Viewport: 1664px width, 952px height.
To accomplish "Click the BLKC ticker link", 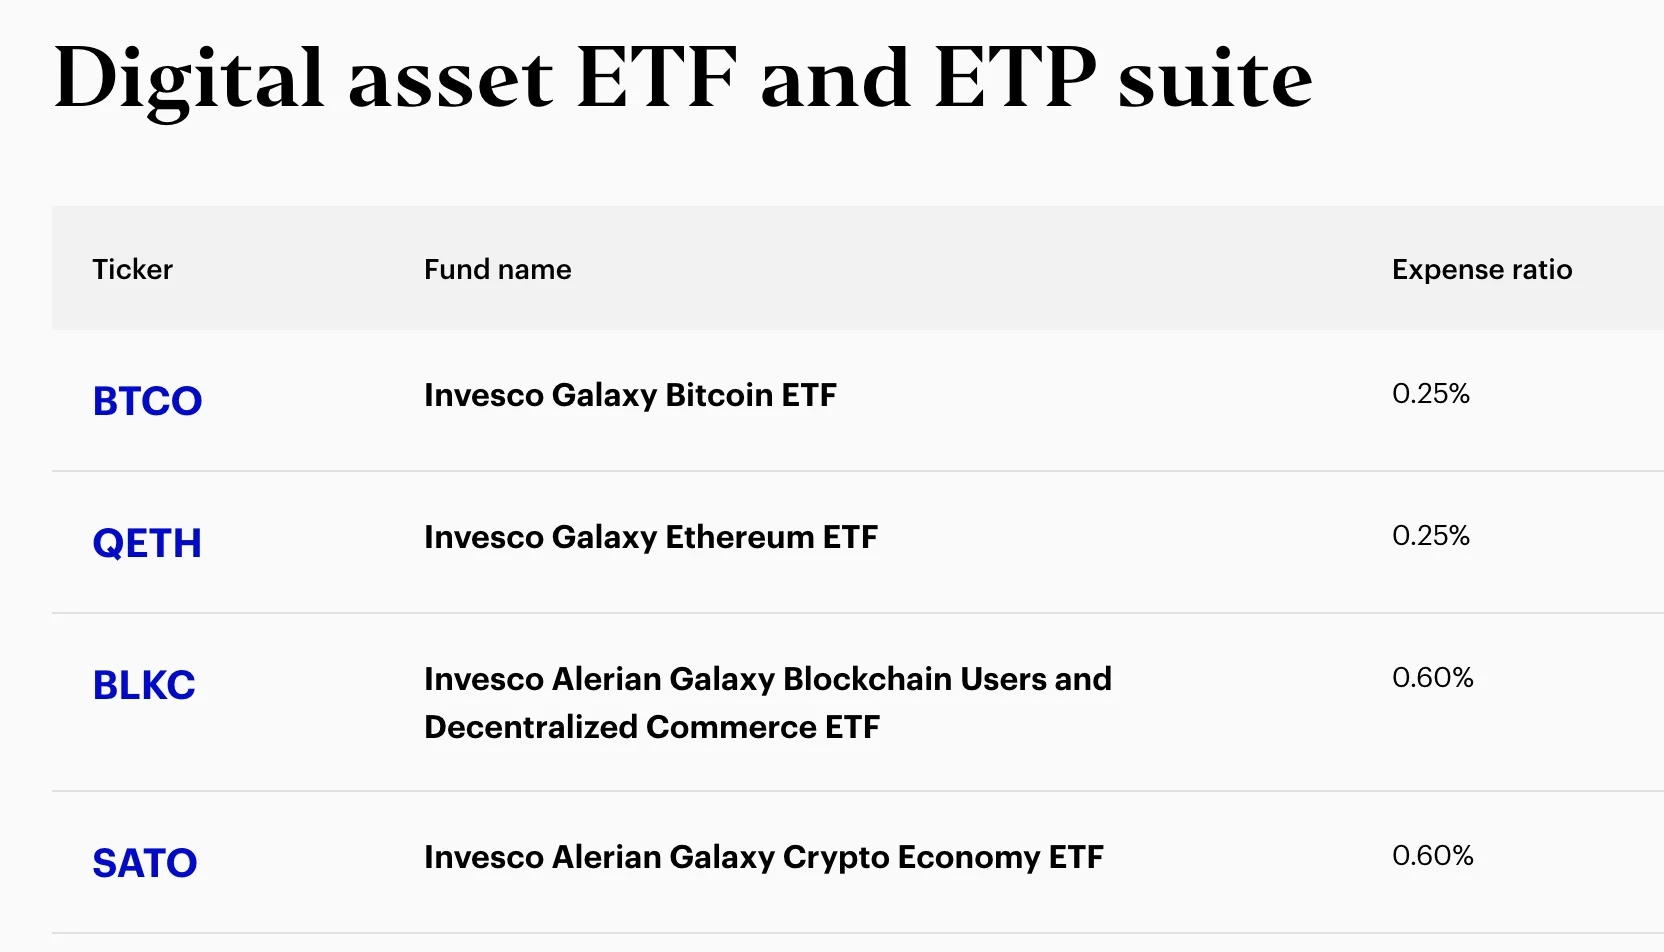I will click(144, 685).
